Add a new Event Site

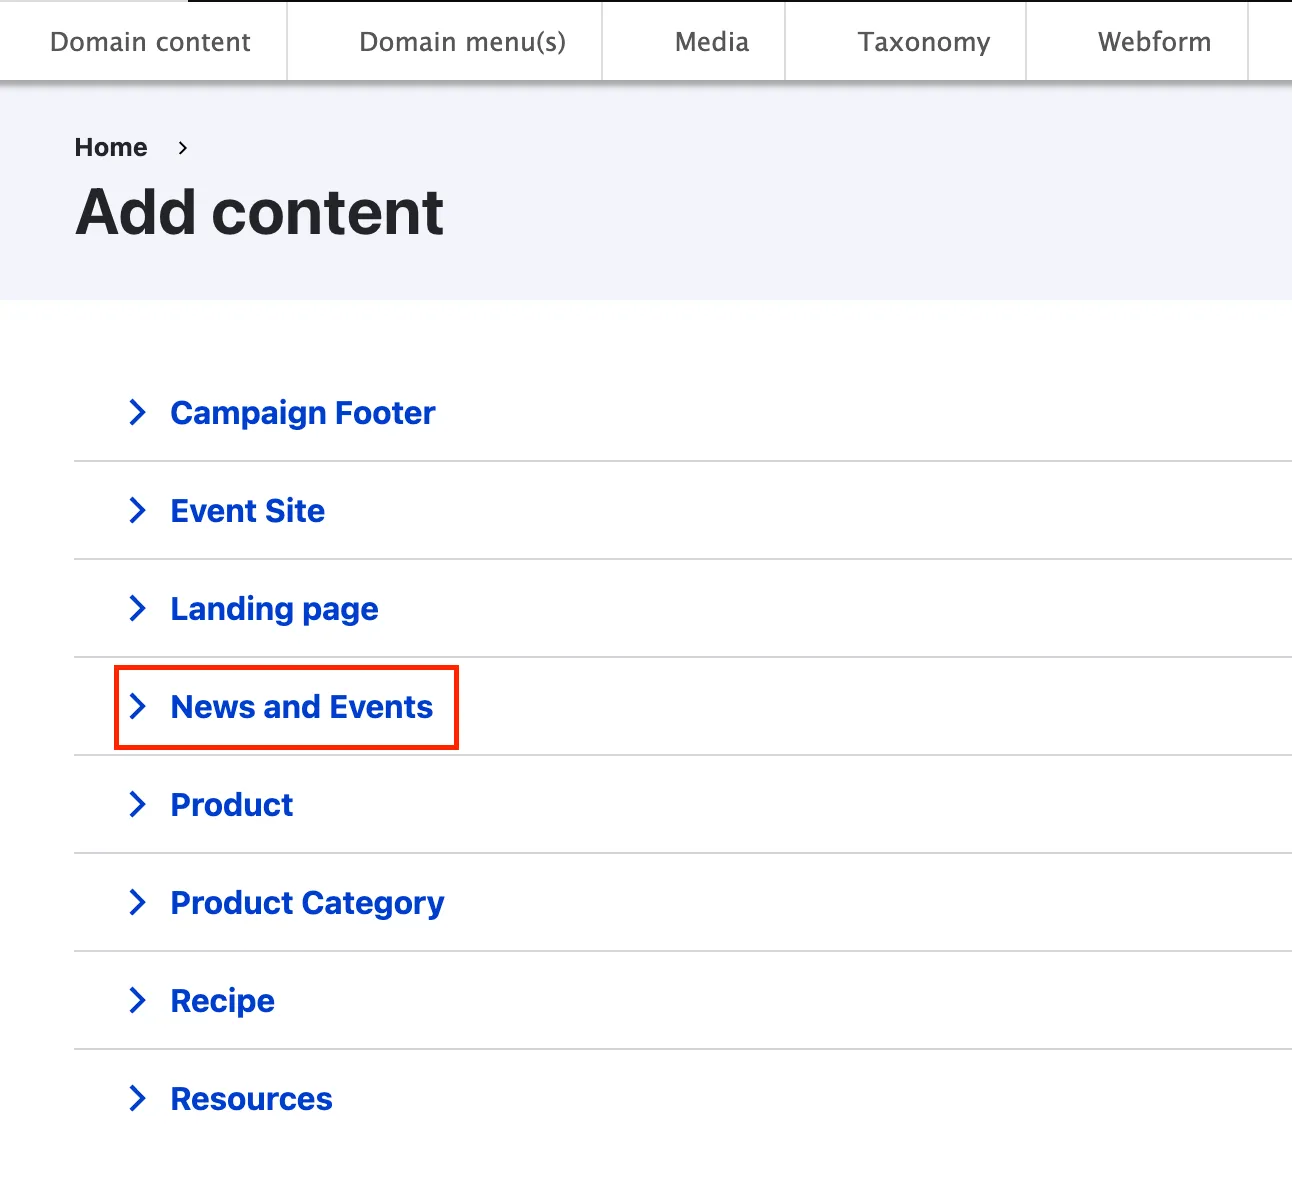[x=247, y=511]
